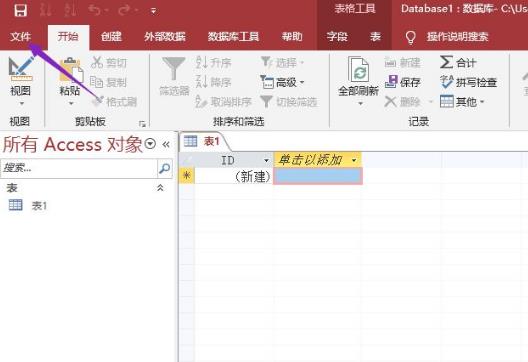Viewport: 528px width, 362px height.
Task: Open the 高级 filter options dropdown
Action: 283,82
